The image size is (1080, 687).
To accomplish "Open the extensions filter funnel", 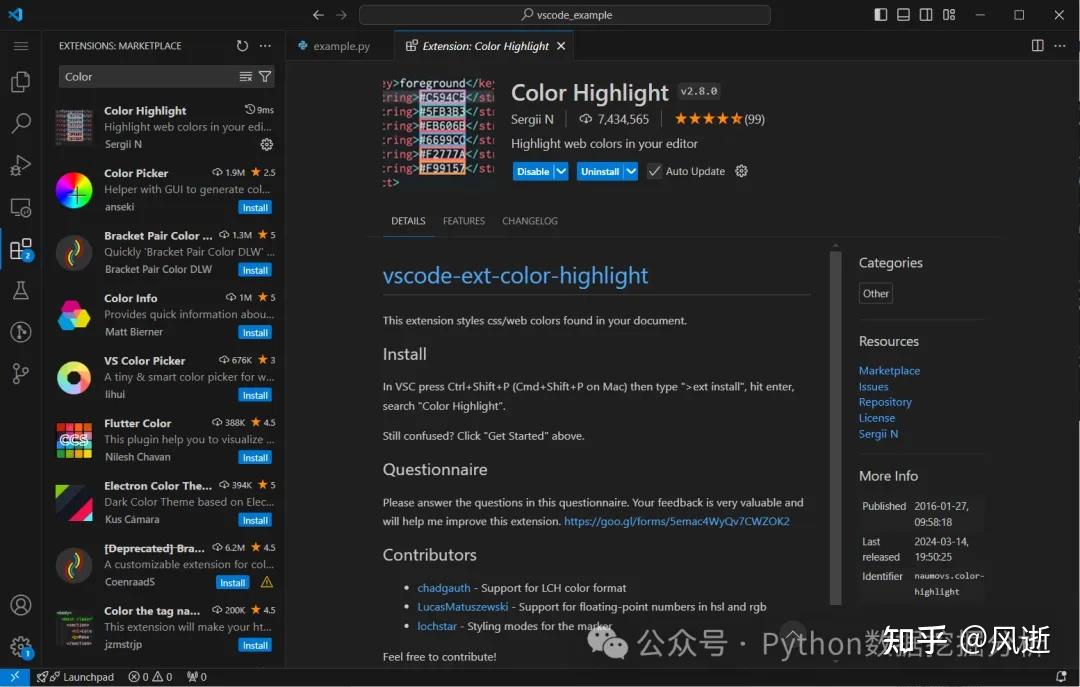I will (264, 76).
